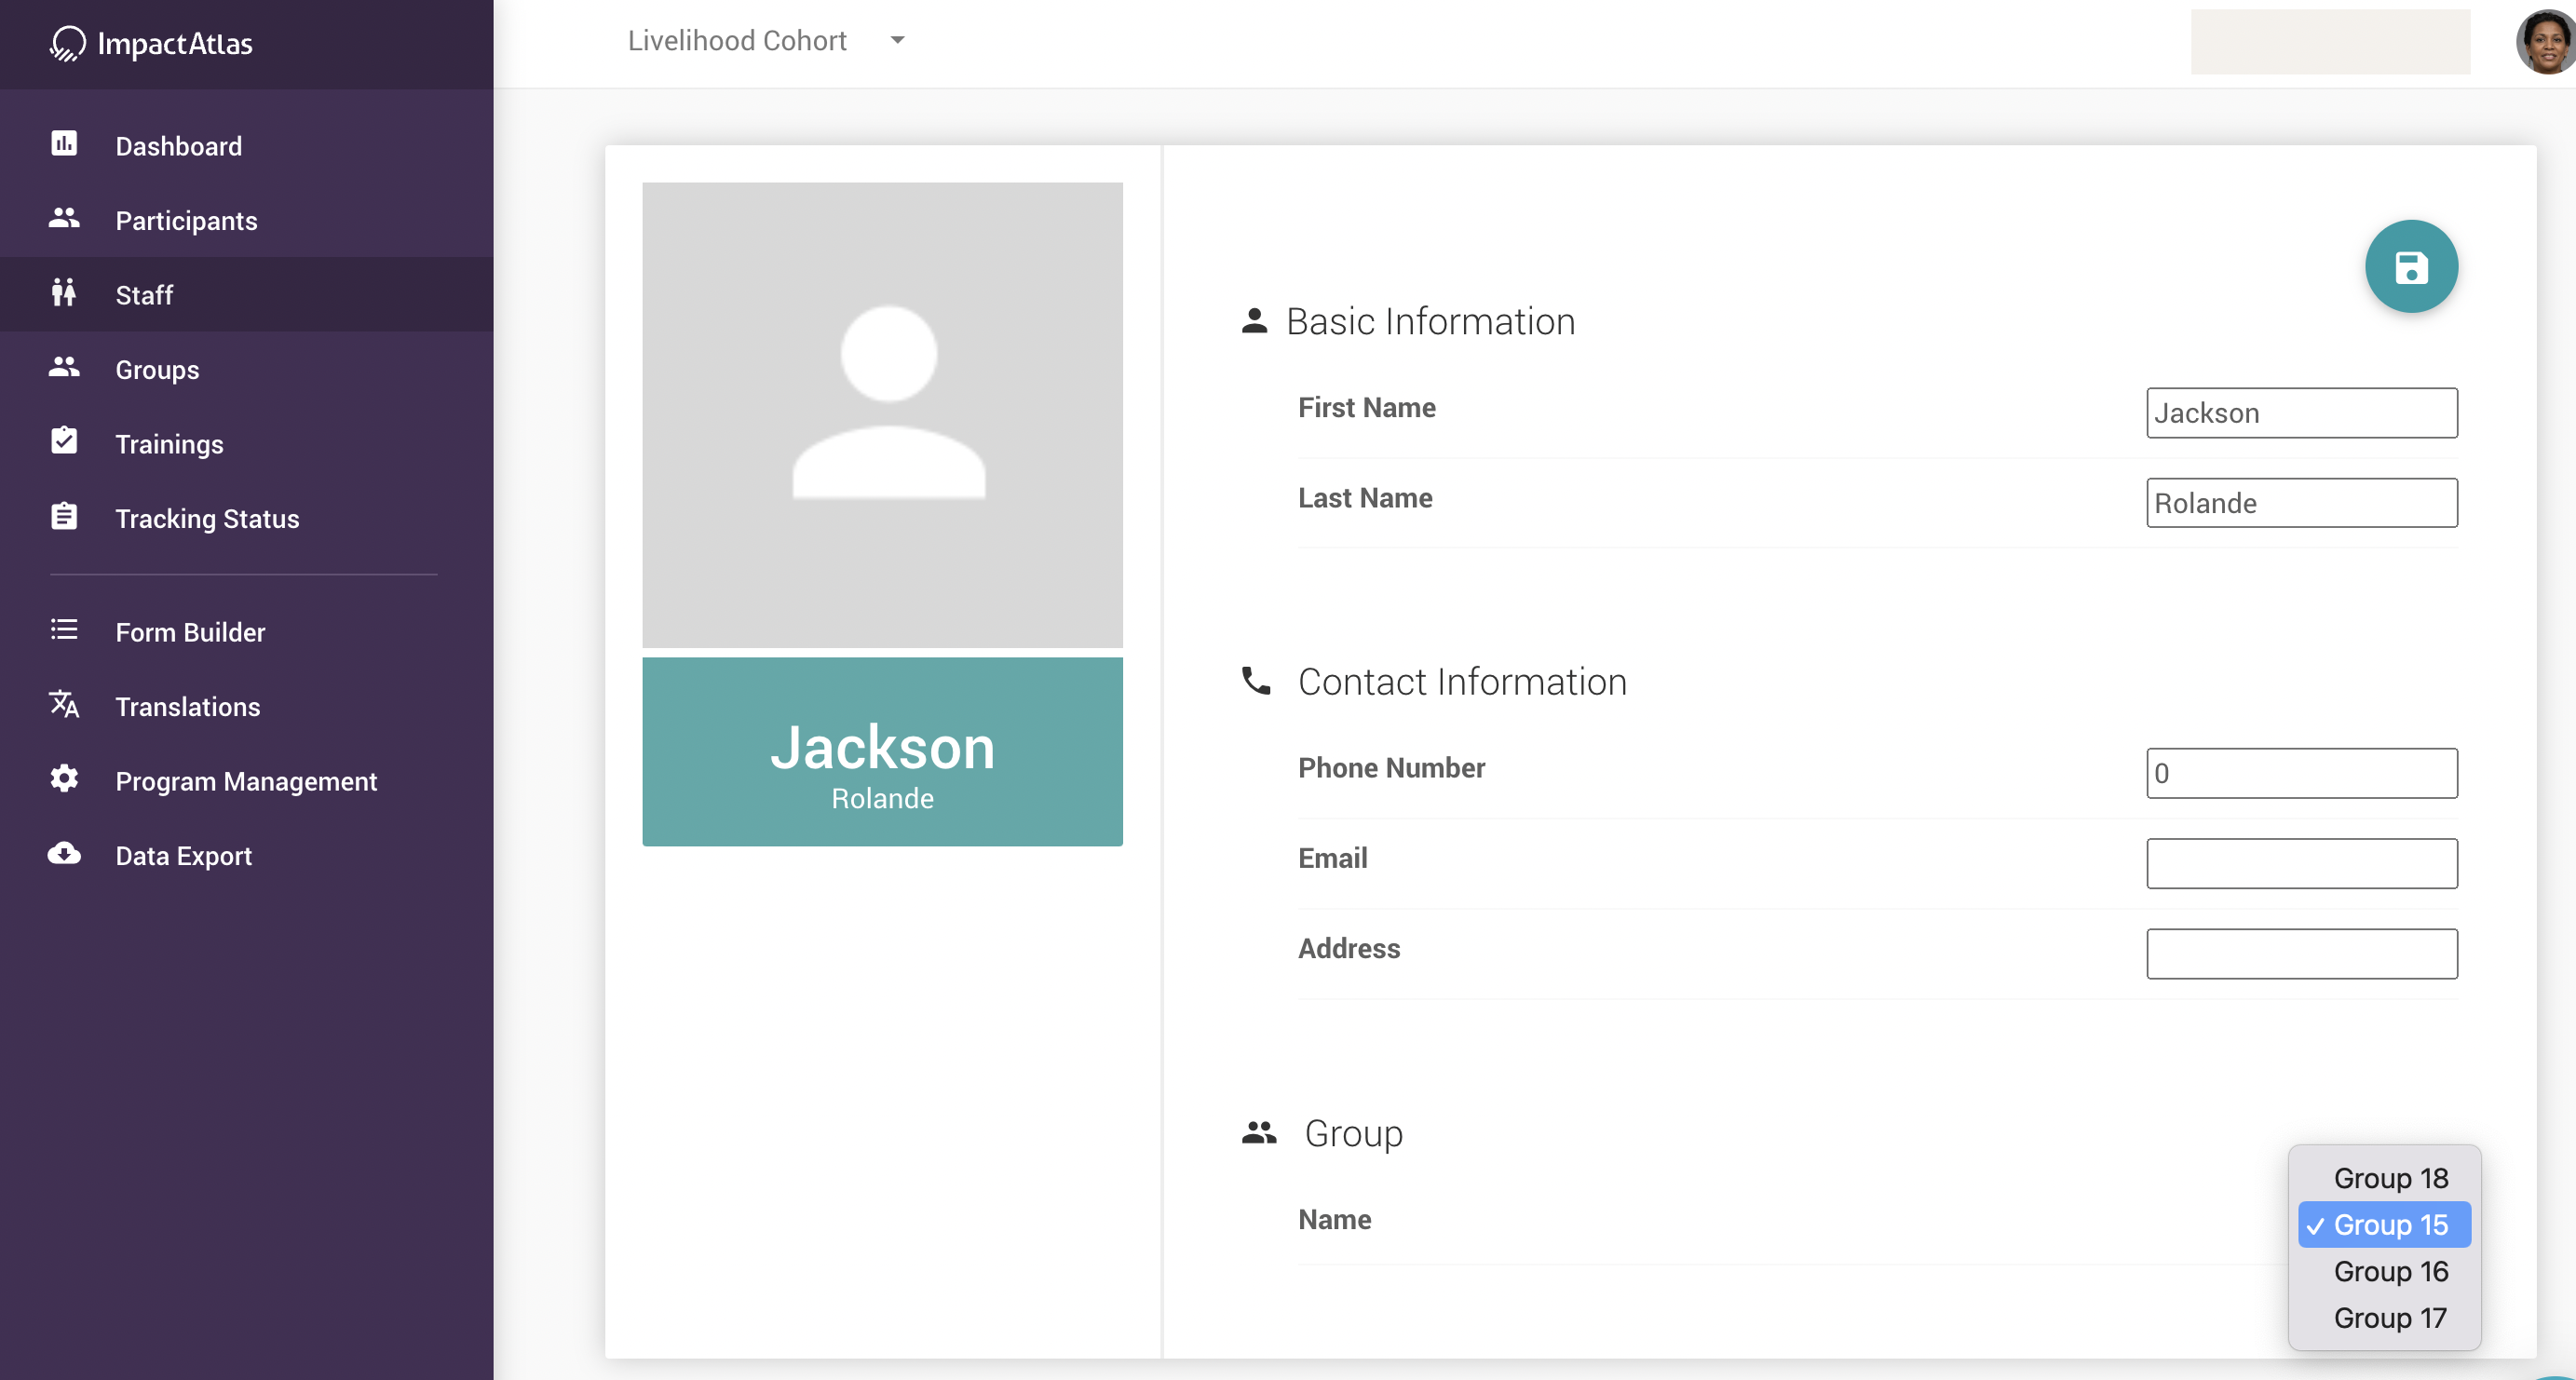Click the Translations language icon

pyautogui.click(x=64, y=704)
